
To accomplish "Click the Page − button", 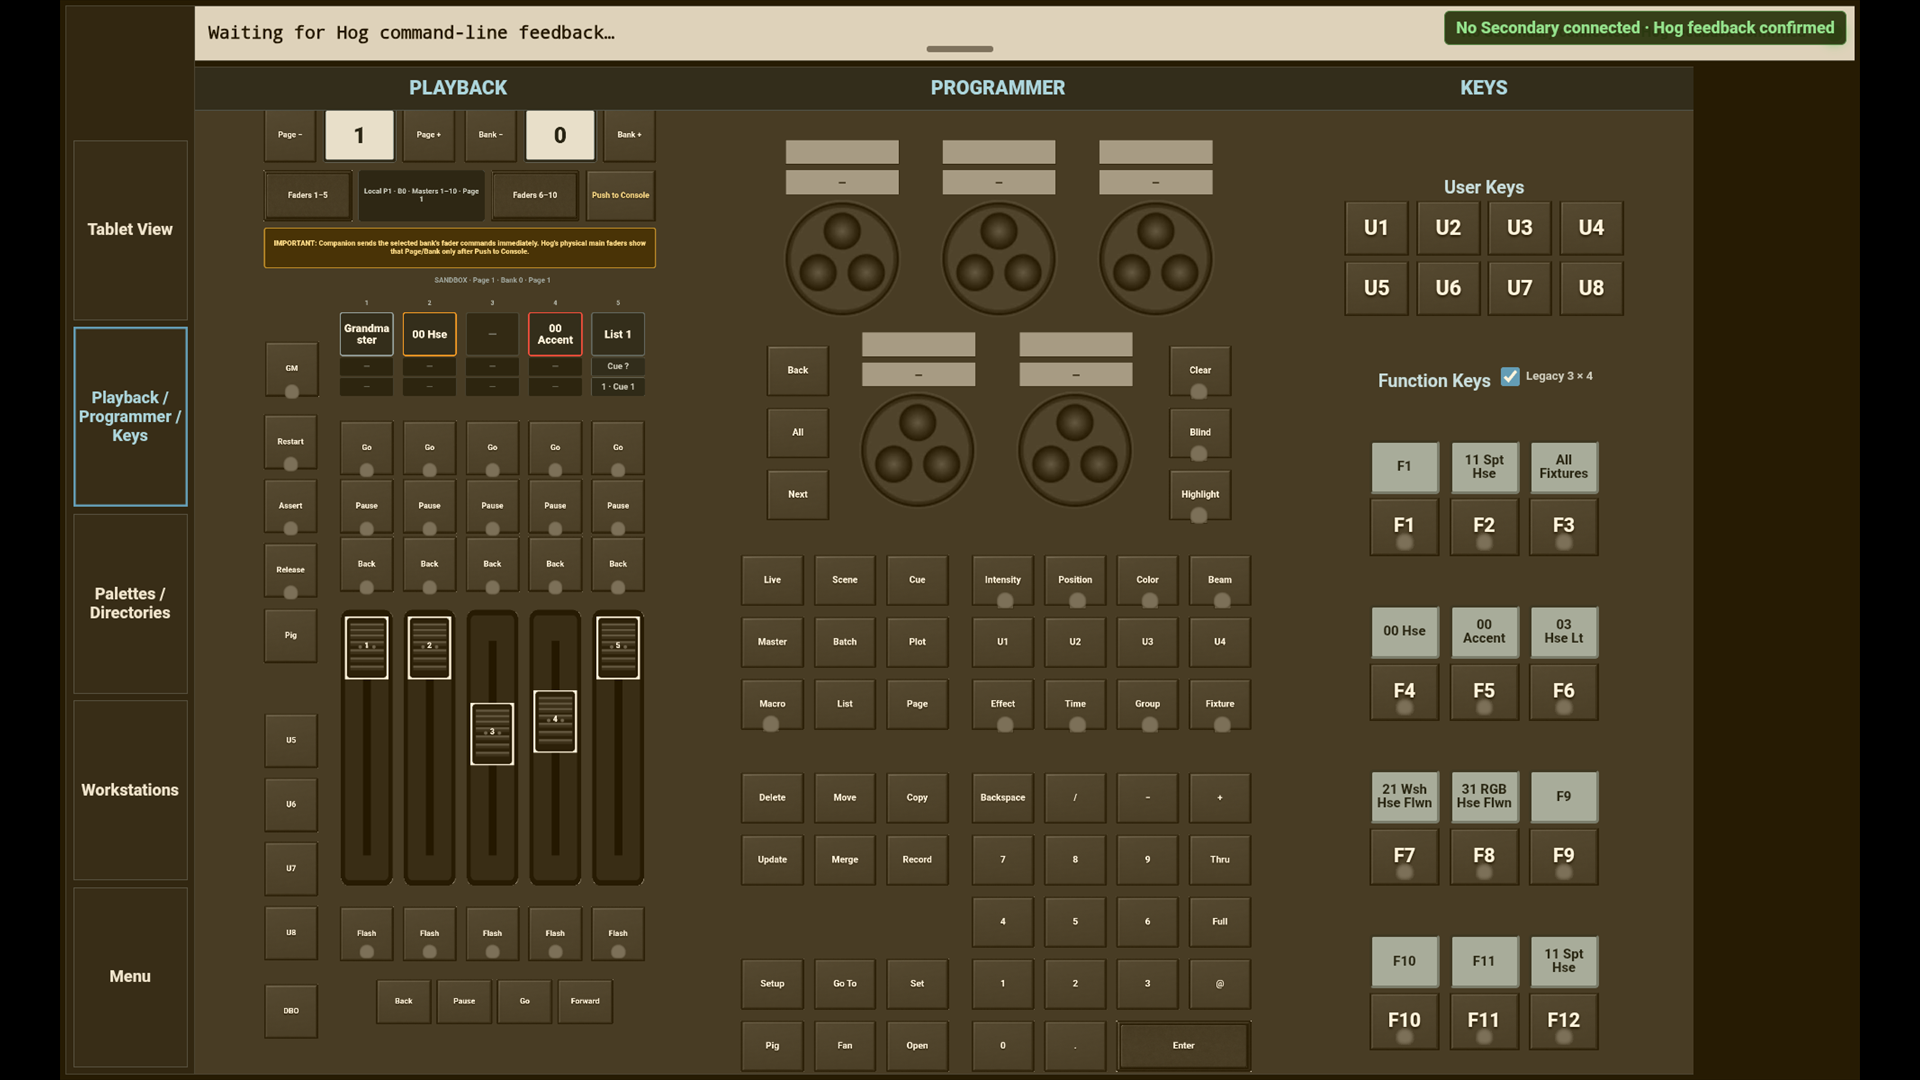I will tap(290, 135).
